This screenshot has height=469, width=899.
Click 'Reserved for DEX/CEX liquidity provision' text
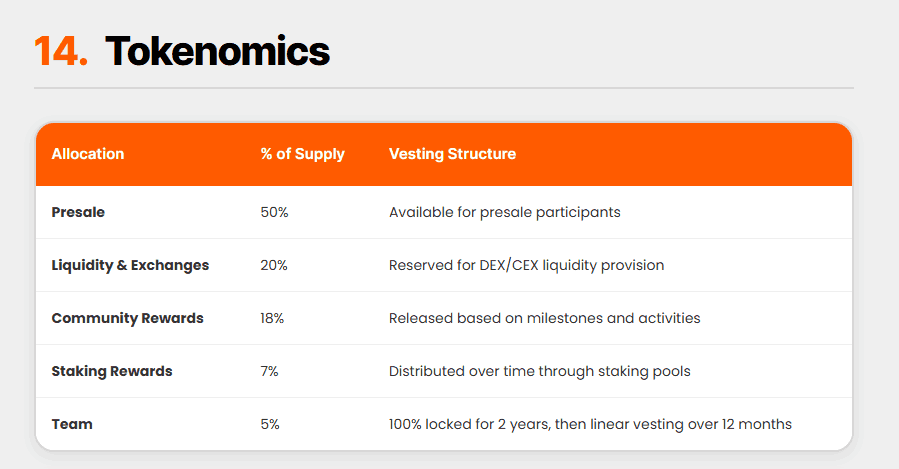pyautogui.click(x=526, y=265)
